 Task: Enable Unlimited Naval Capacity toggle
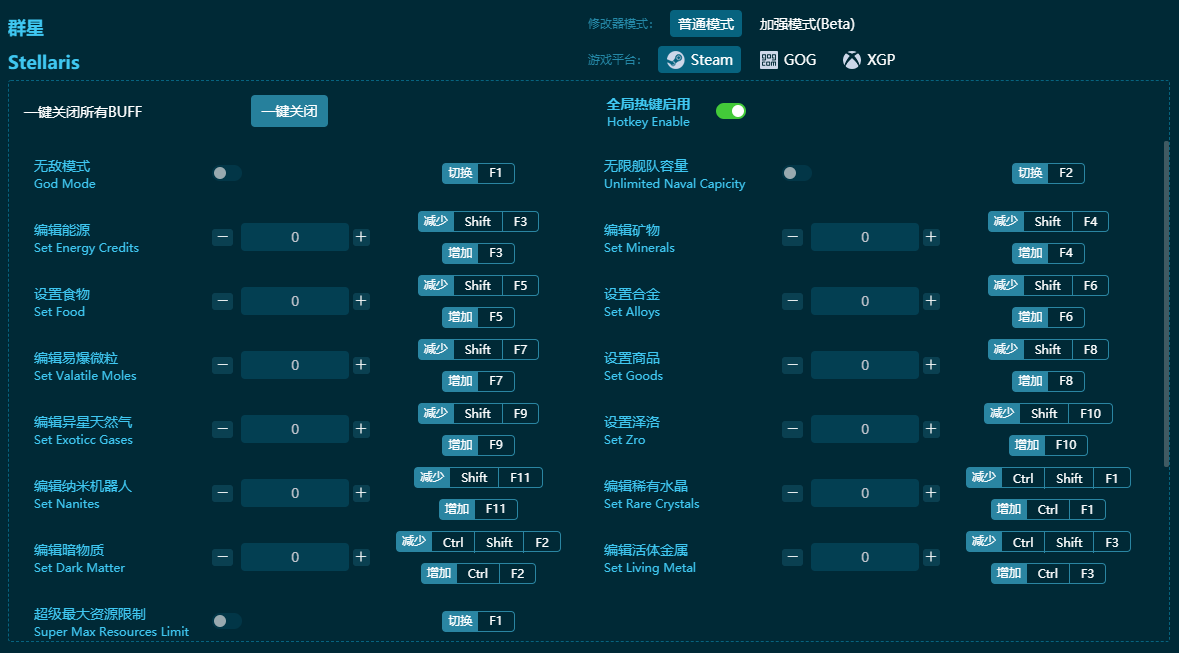pyautogui.click(x=797, y=173)
